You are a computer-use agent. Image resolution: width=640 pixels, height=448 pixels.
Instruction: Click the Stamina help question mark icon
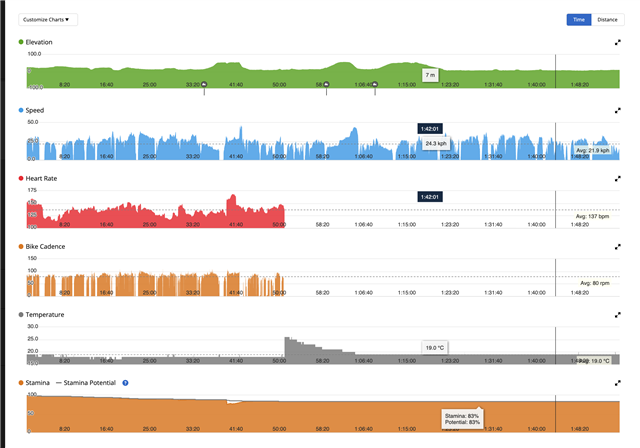coord(125,382)
